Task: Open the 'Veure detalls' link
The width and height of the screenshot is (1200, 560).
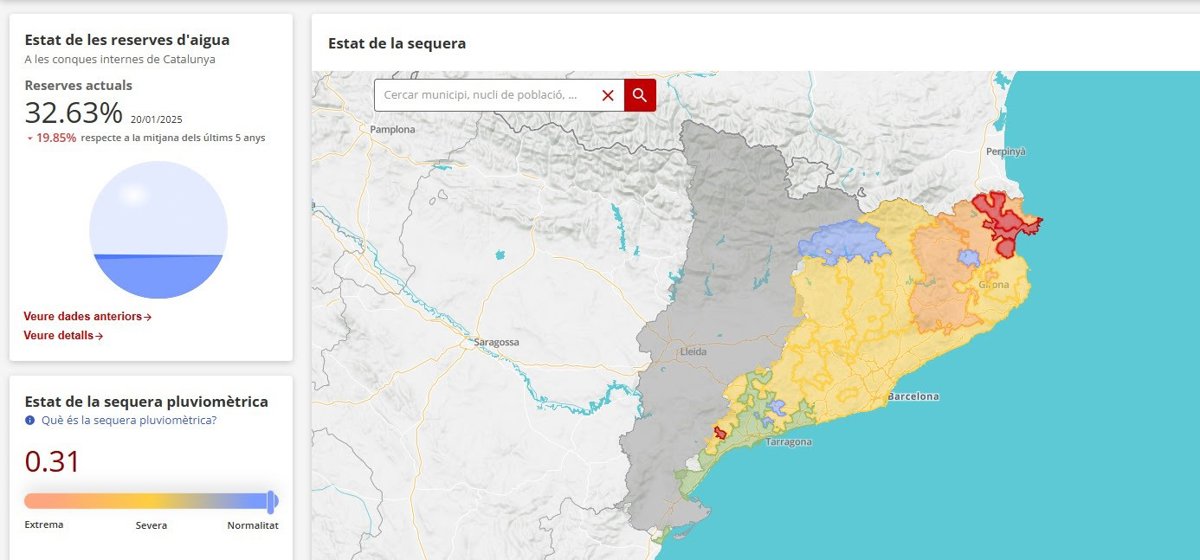Action: (63, 336)
